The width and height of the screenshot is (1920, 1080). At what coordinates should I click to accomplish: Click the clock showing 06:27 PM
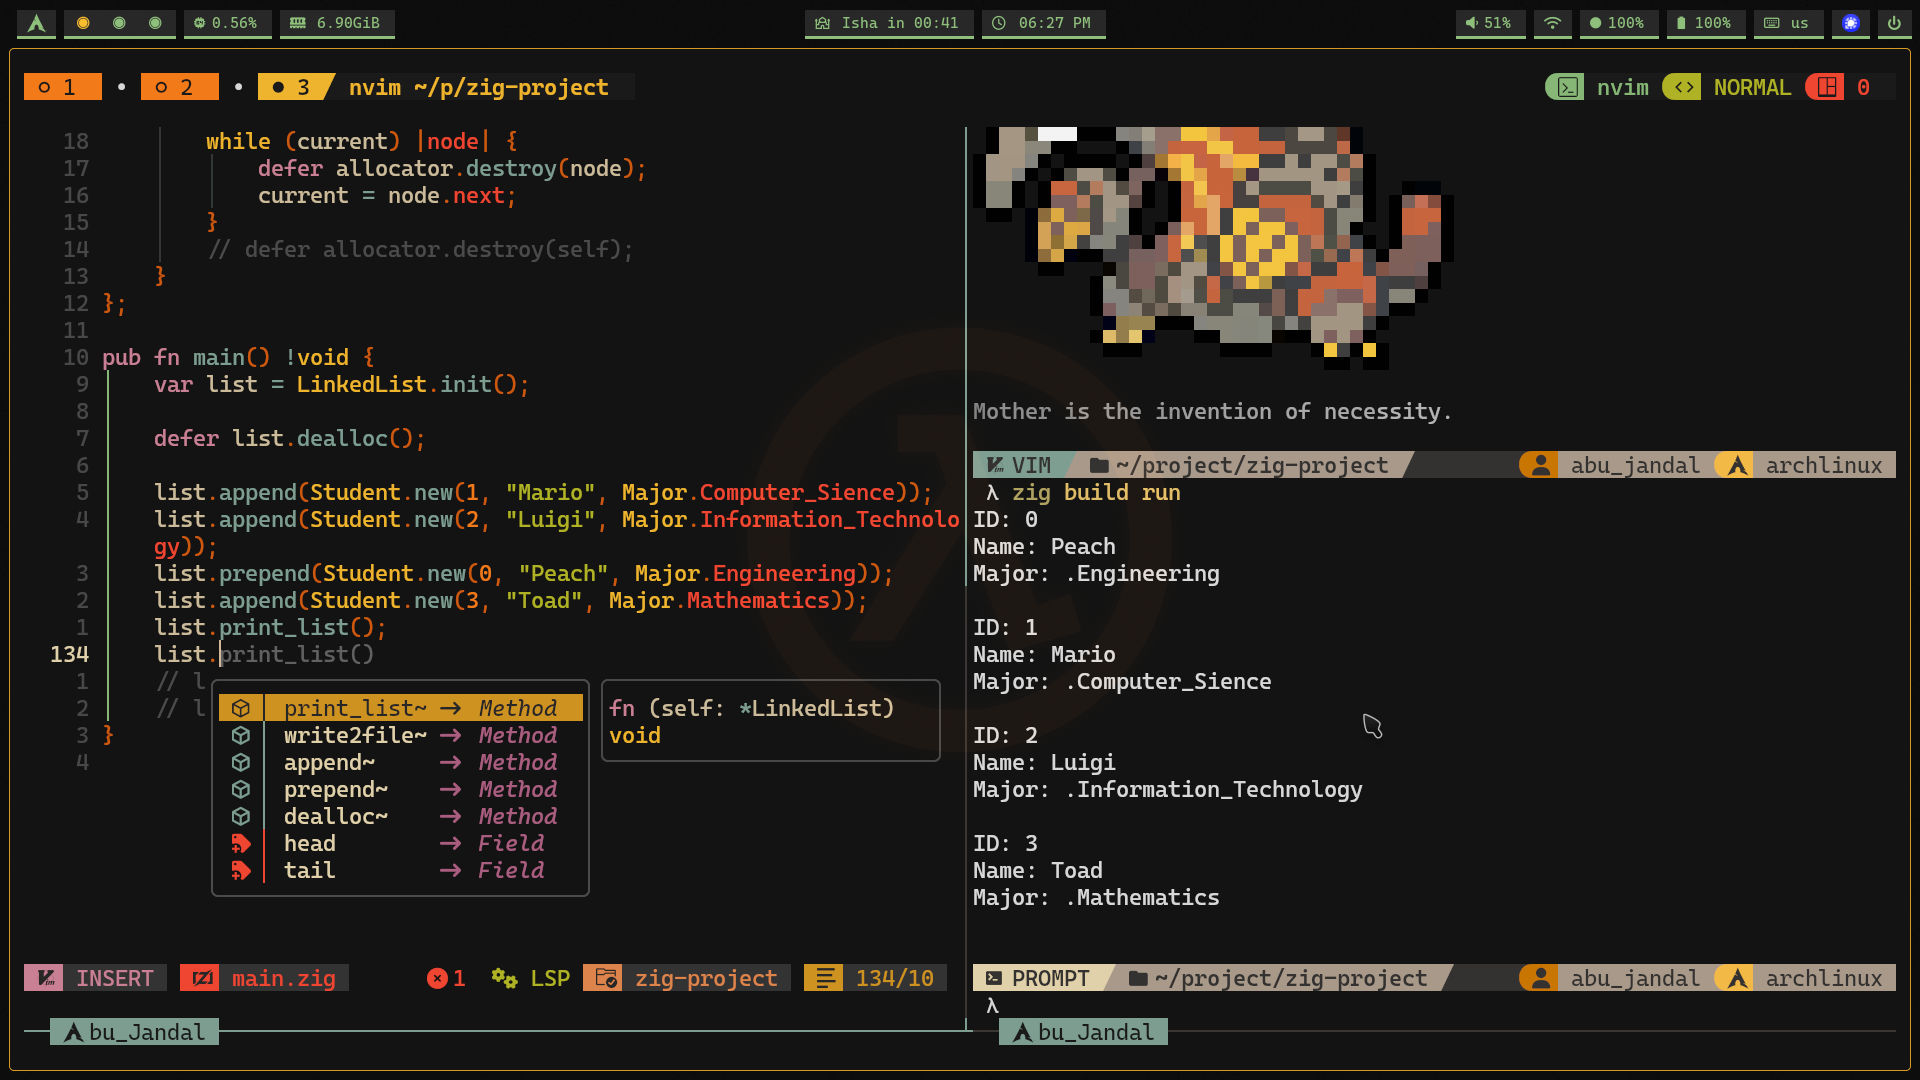click(1044, 24)
